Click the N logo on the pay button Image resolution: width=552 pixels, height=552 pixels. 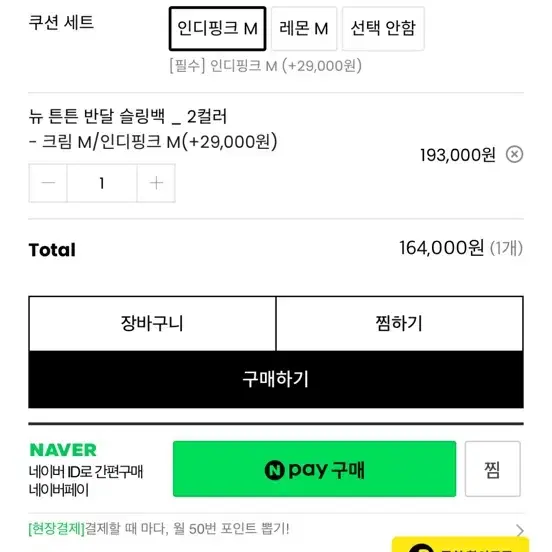click(x=274, y=470)
